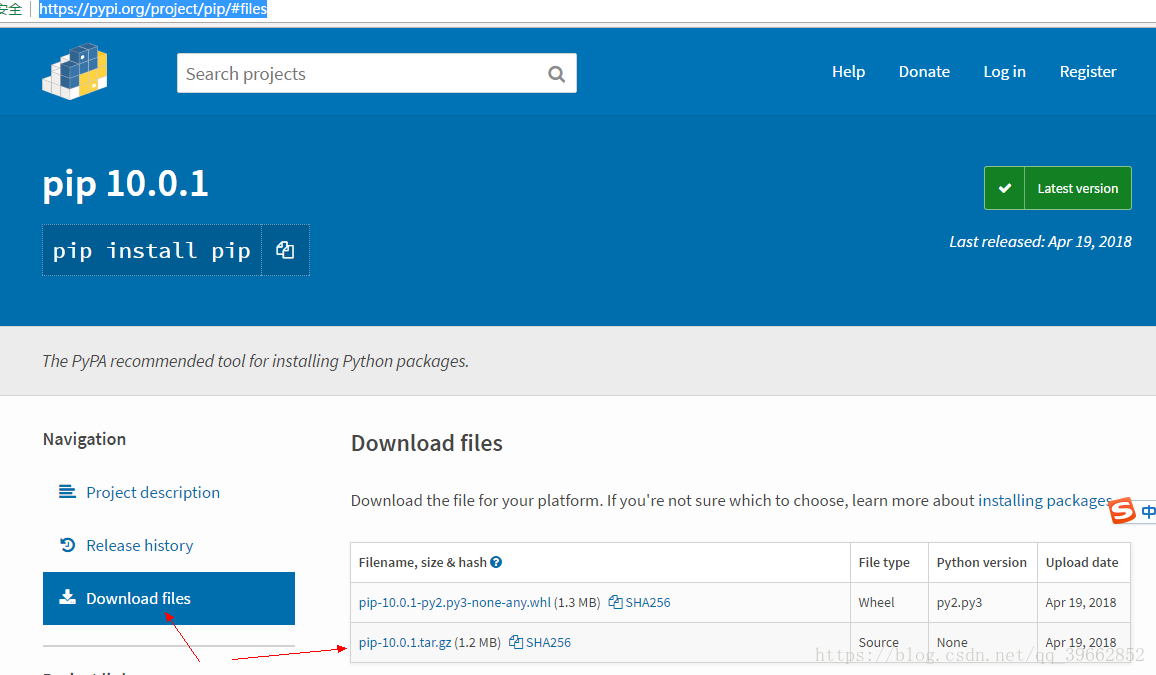Download pip-10.0.1-py2.py3-none-any.whl file

pos(454,602)
